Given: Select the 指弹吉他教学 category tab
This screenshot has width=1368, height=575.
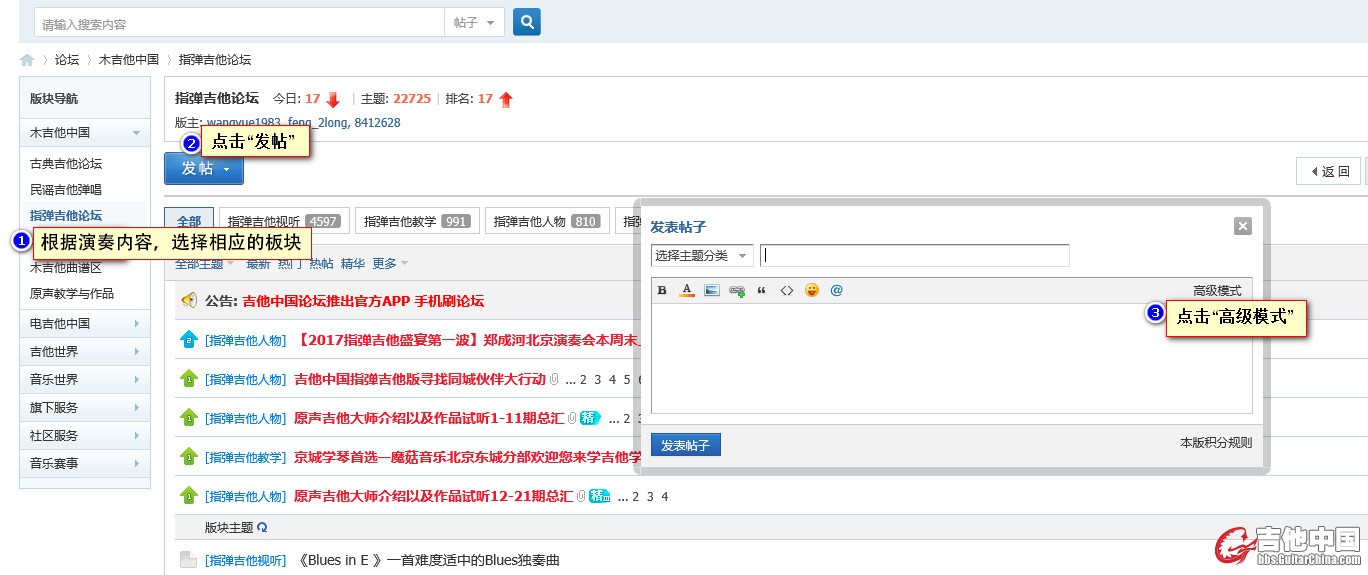Looking at the screenshot, I should 417,221.
